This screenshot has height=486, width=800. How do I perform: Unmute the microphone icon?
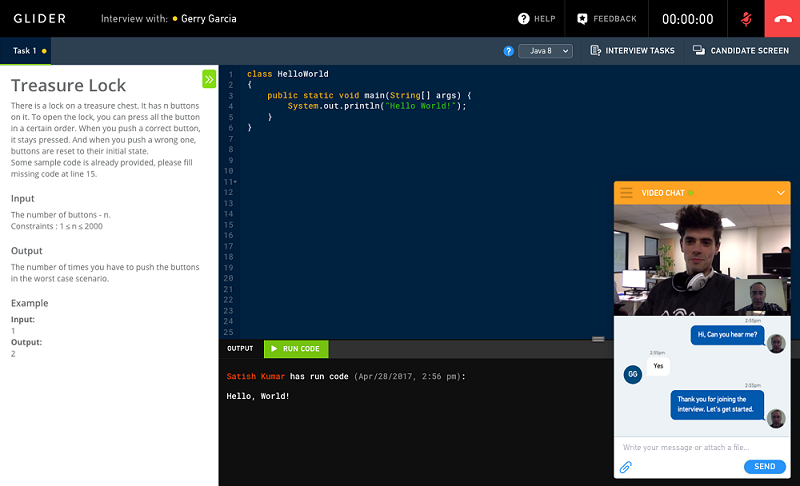pos(746,19)
